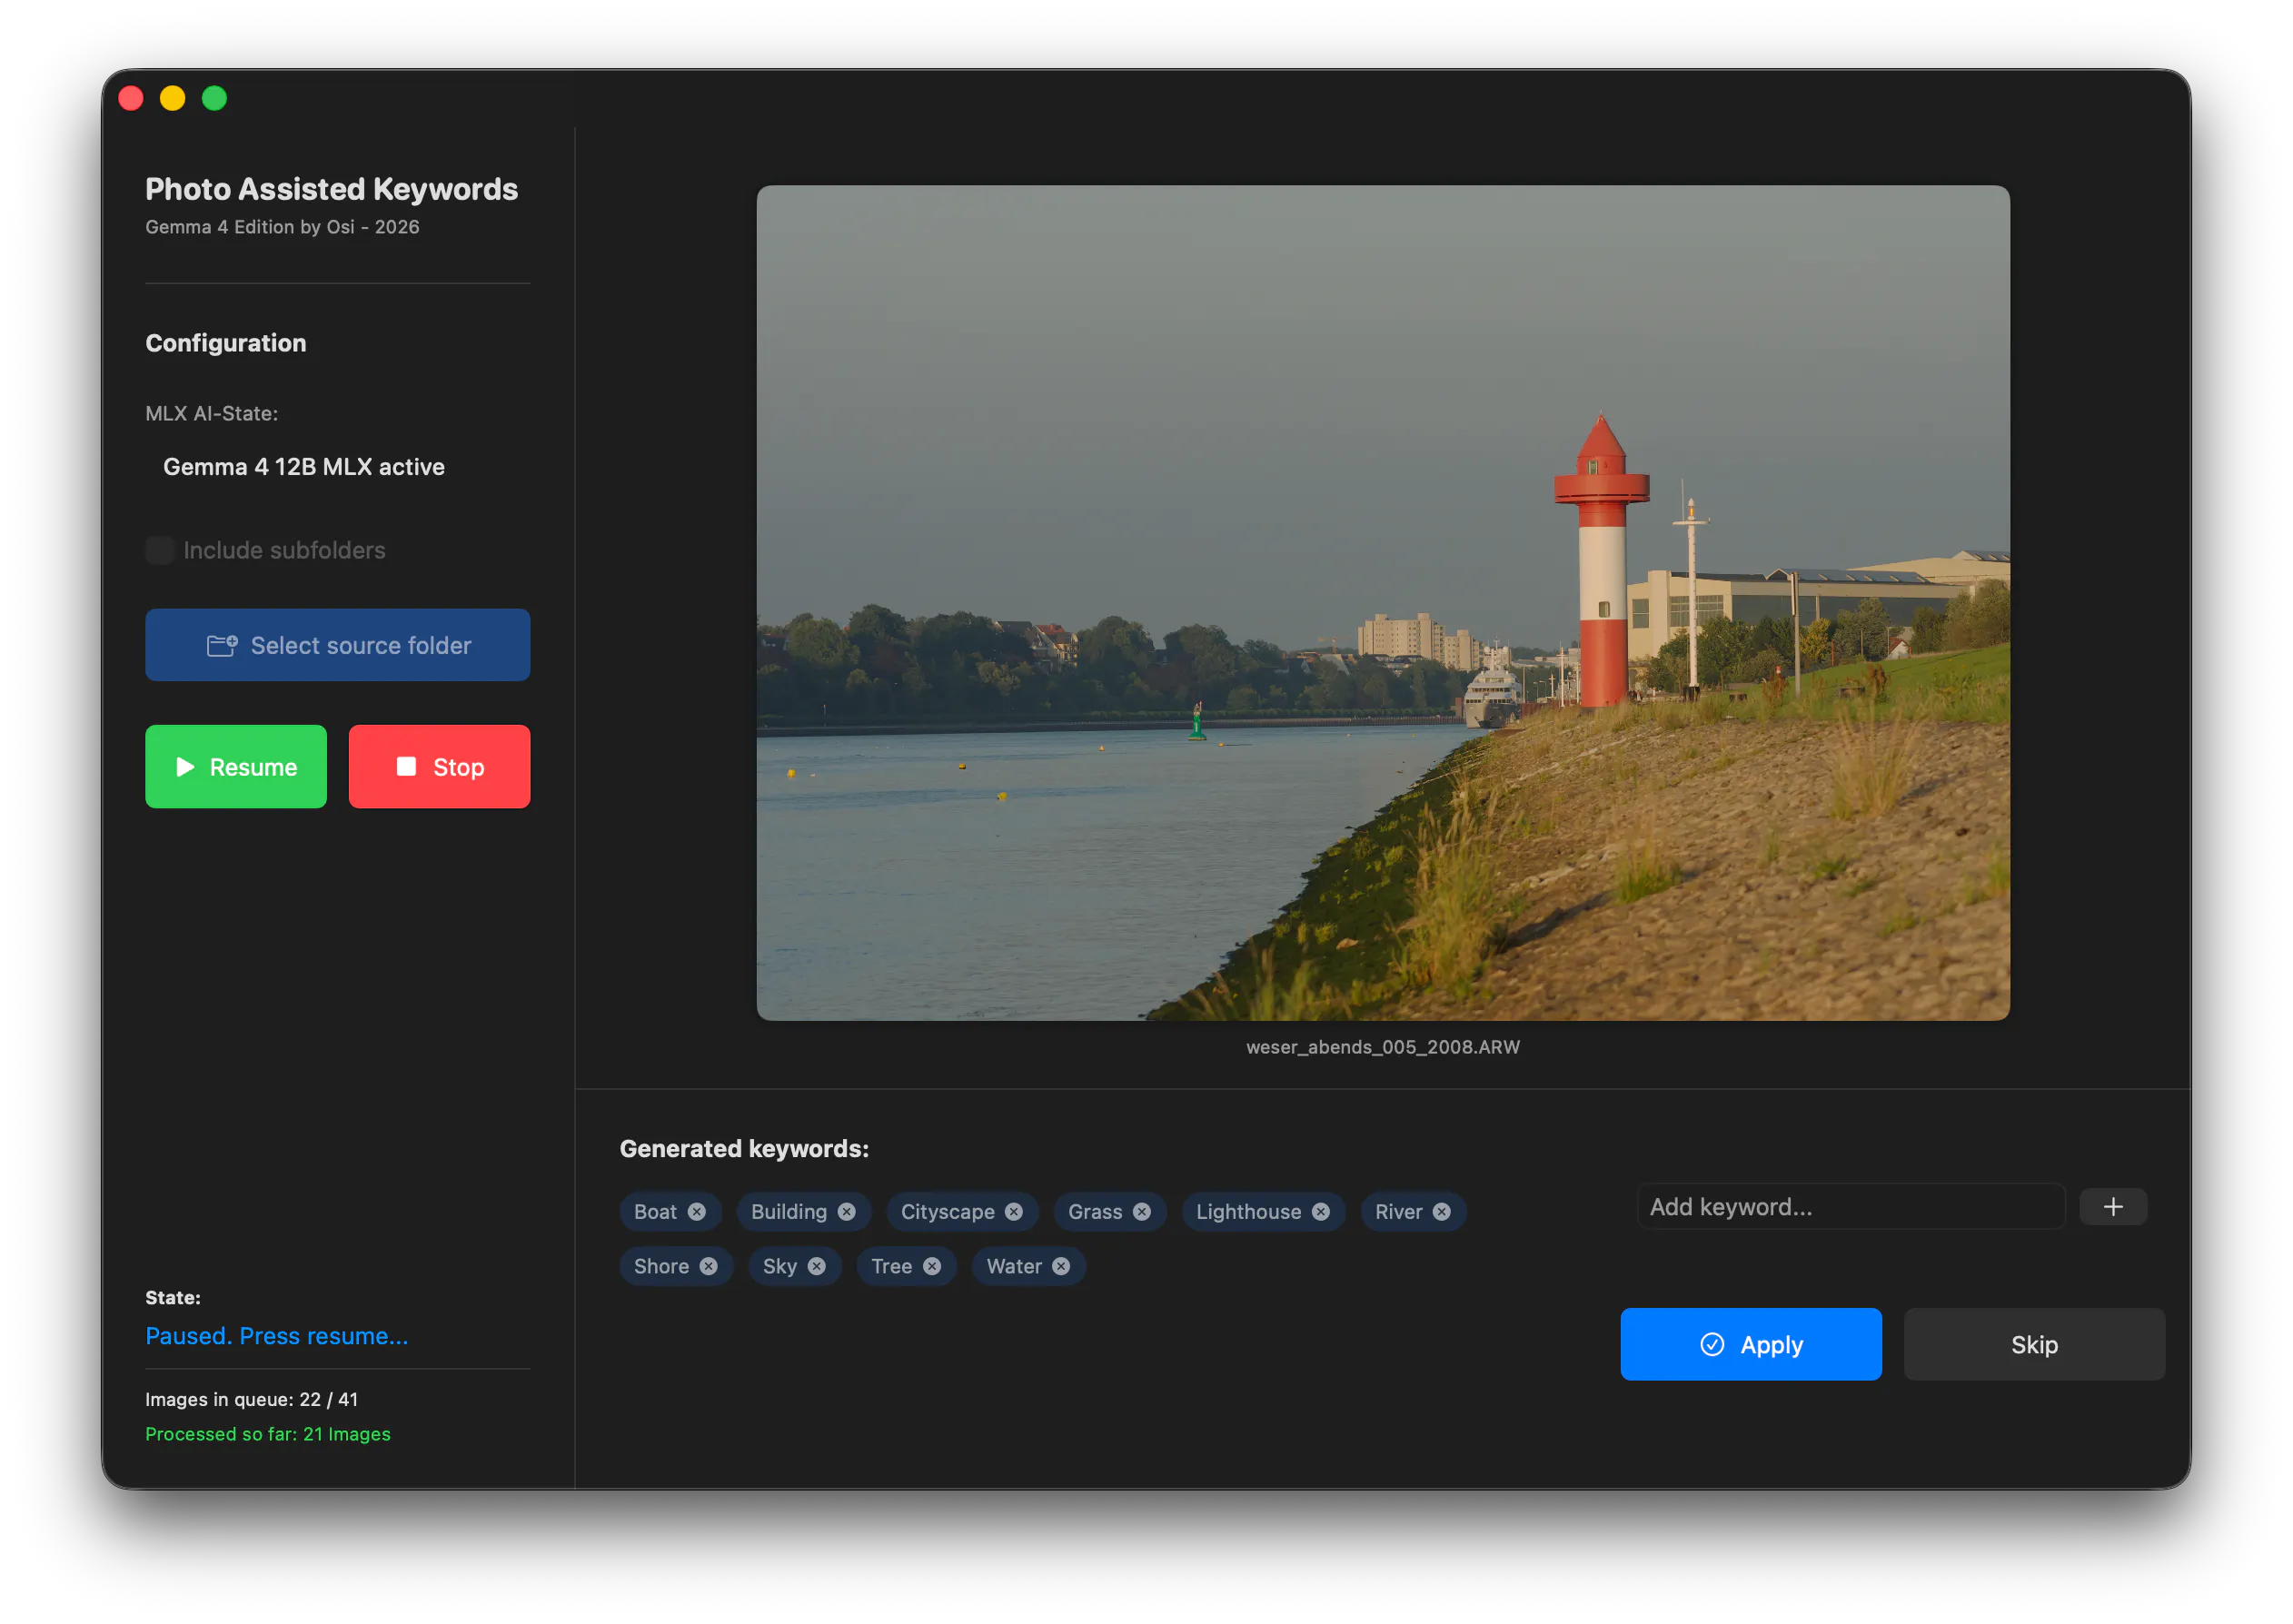Resume keyword processing

click(x=236, y=767)
